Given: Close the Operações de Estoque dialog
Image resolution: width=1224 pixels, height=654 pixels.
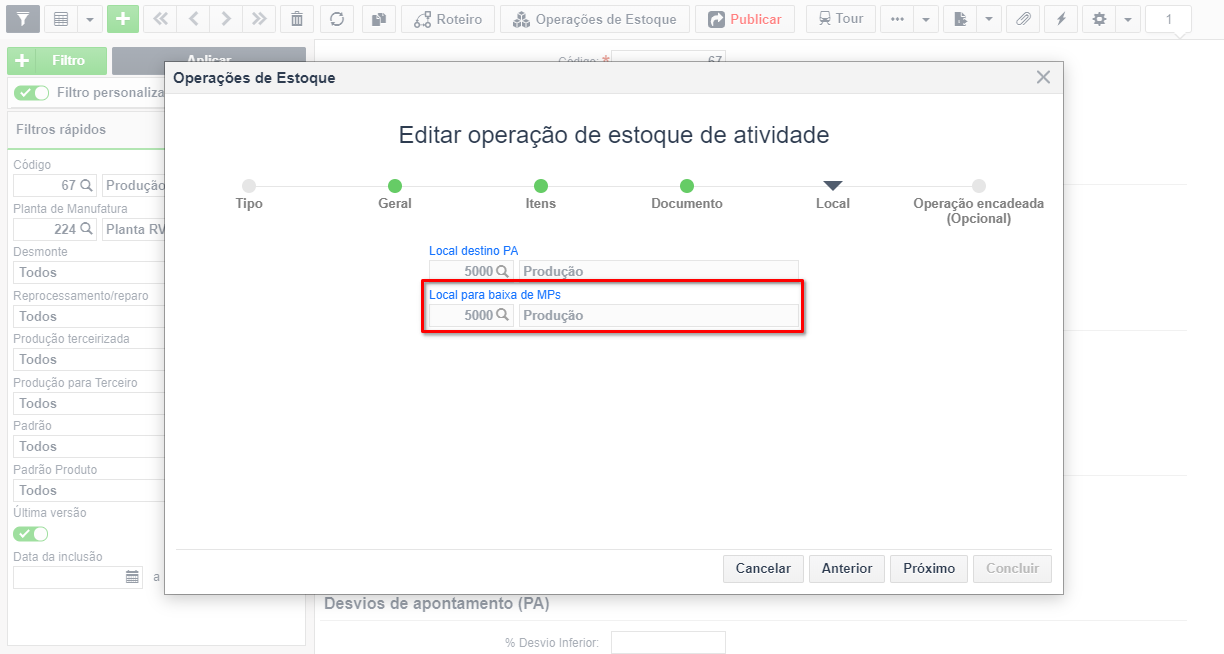Looking at the screenshot, I should coord(1043,77).
